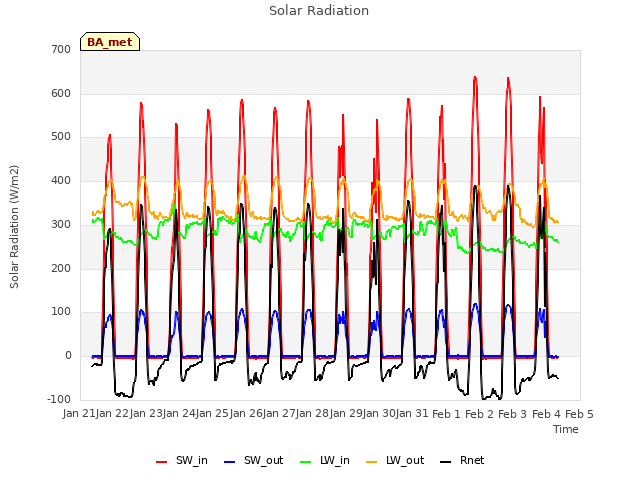Click the Feb 2 x-axis tick label
The image size is (640, 480).
point(480,414)
